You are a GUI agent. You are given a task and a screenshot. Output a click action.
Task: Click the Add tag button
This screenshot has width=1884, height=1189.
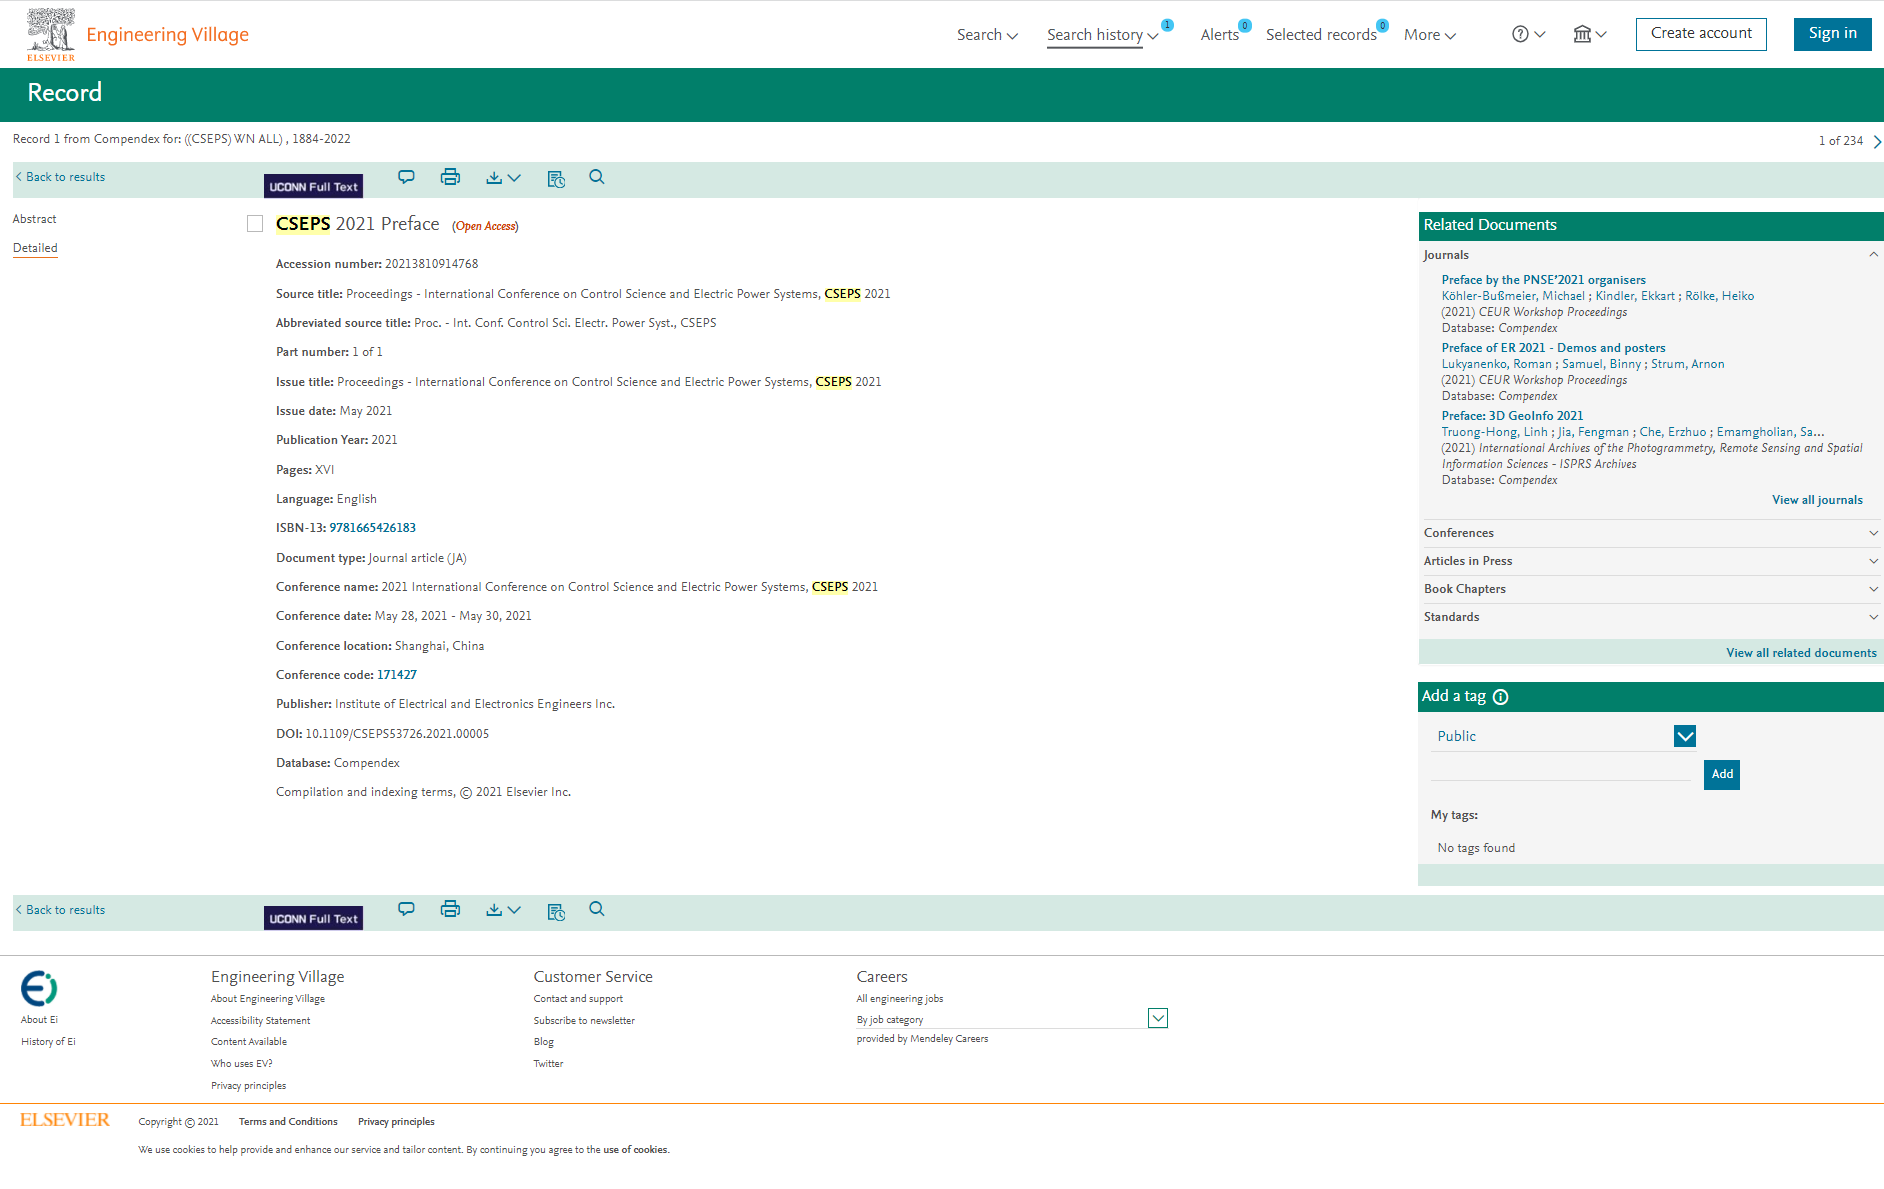pyautogui.click(x=1721, y=774)
